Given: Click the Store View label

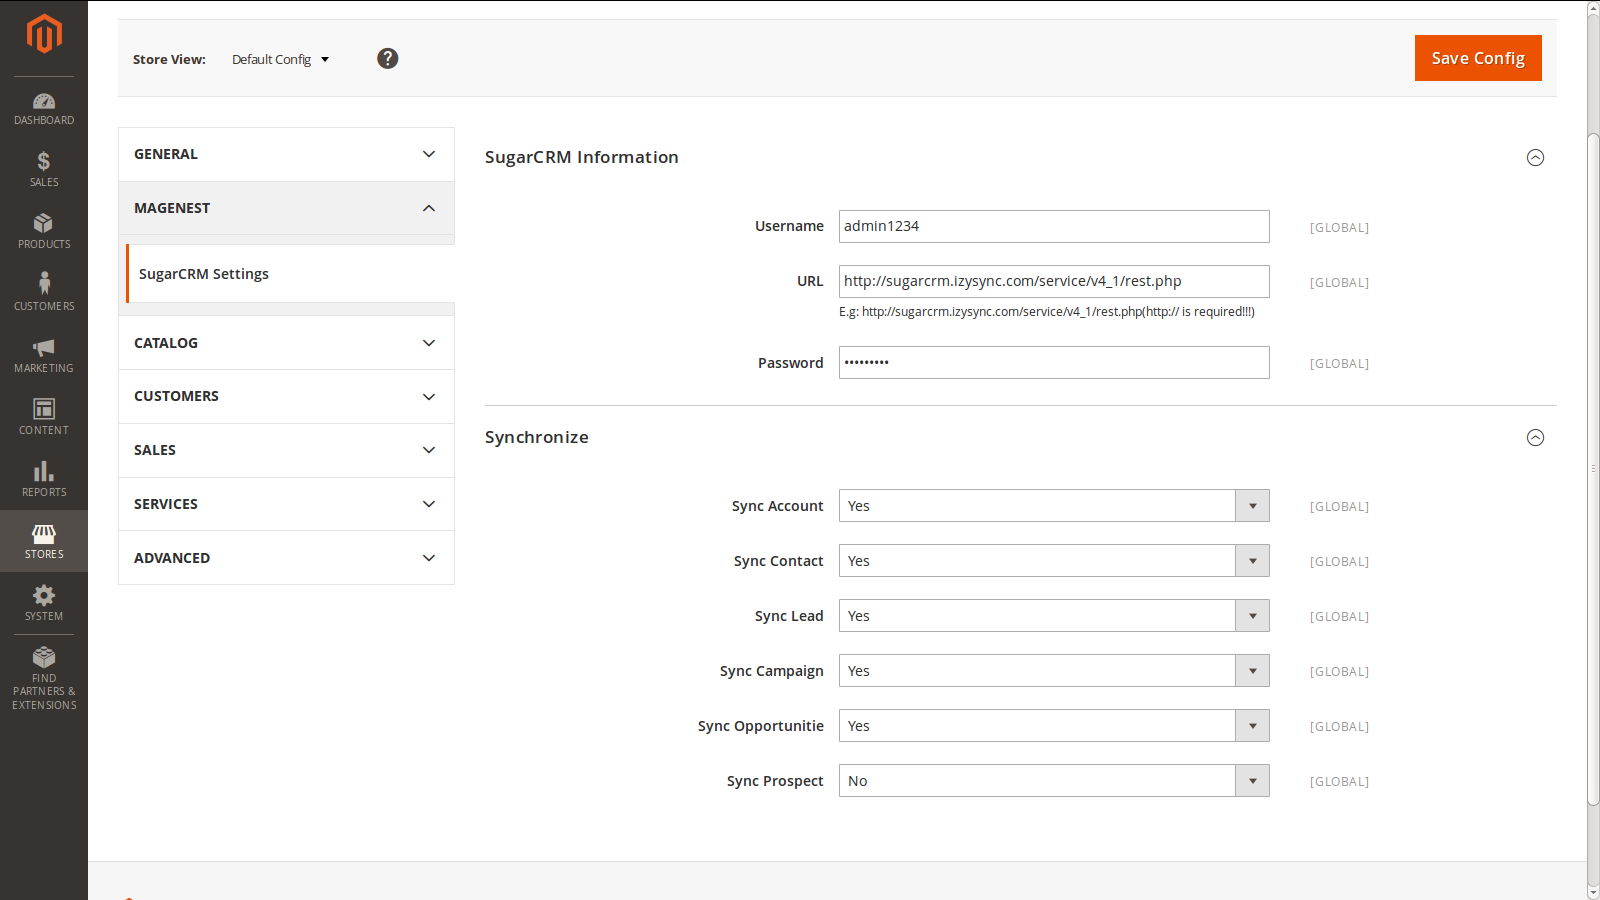Looking at the screenshot, I should pos(169,60).
